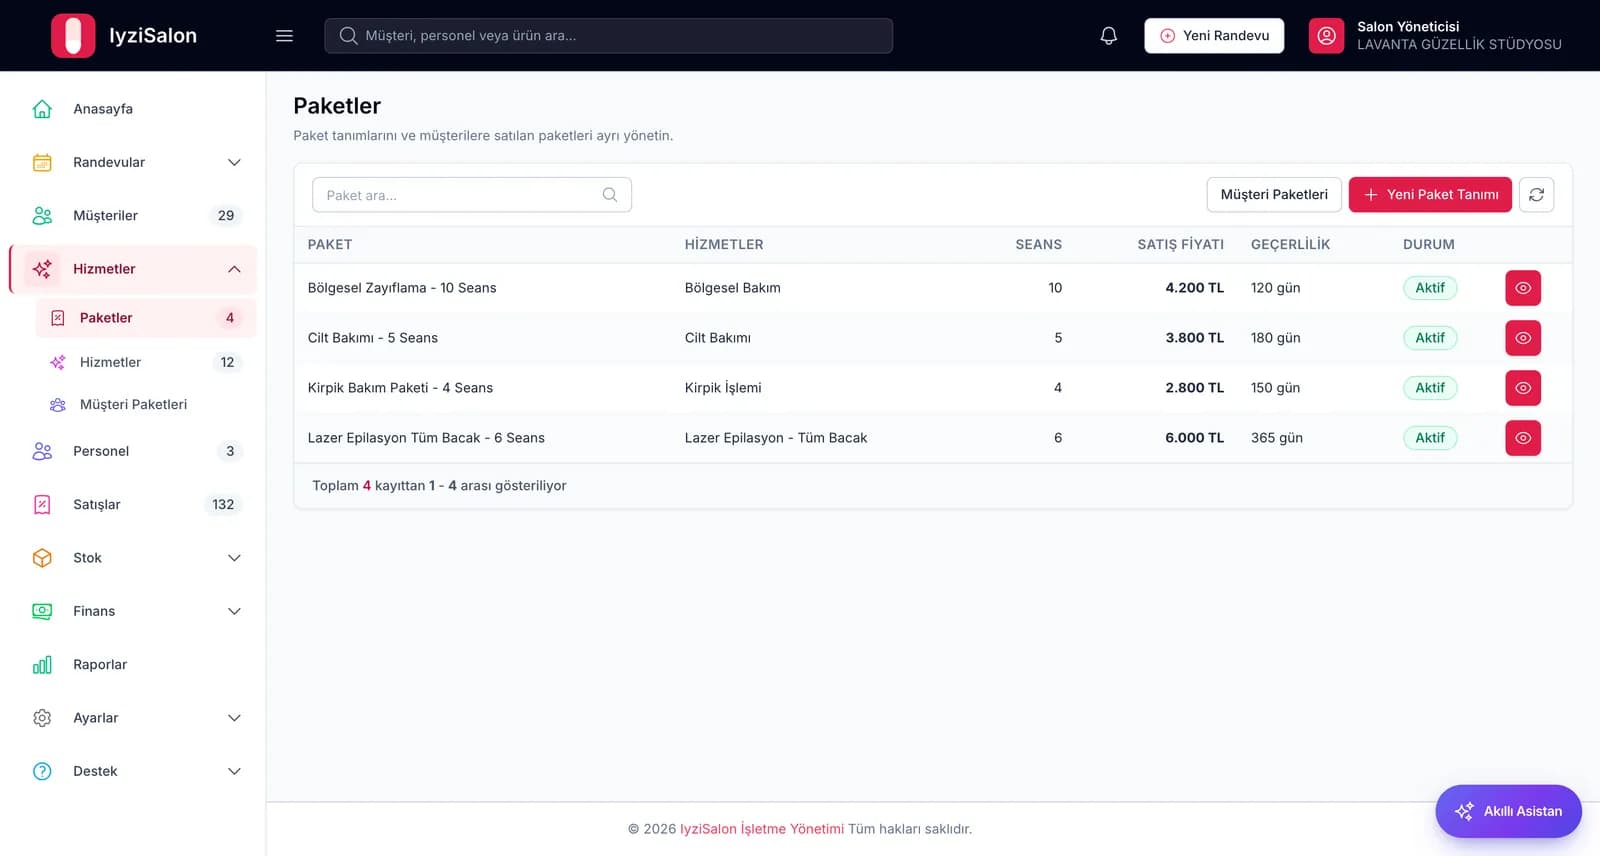Click the Ayarlar gear icon
Image resolution: width=1600 pixels, height=856 pixels.
(42, 718)
